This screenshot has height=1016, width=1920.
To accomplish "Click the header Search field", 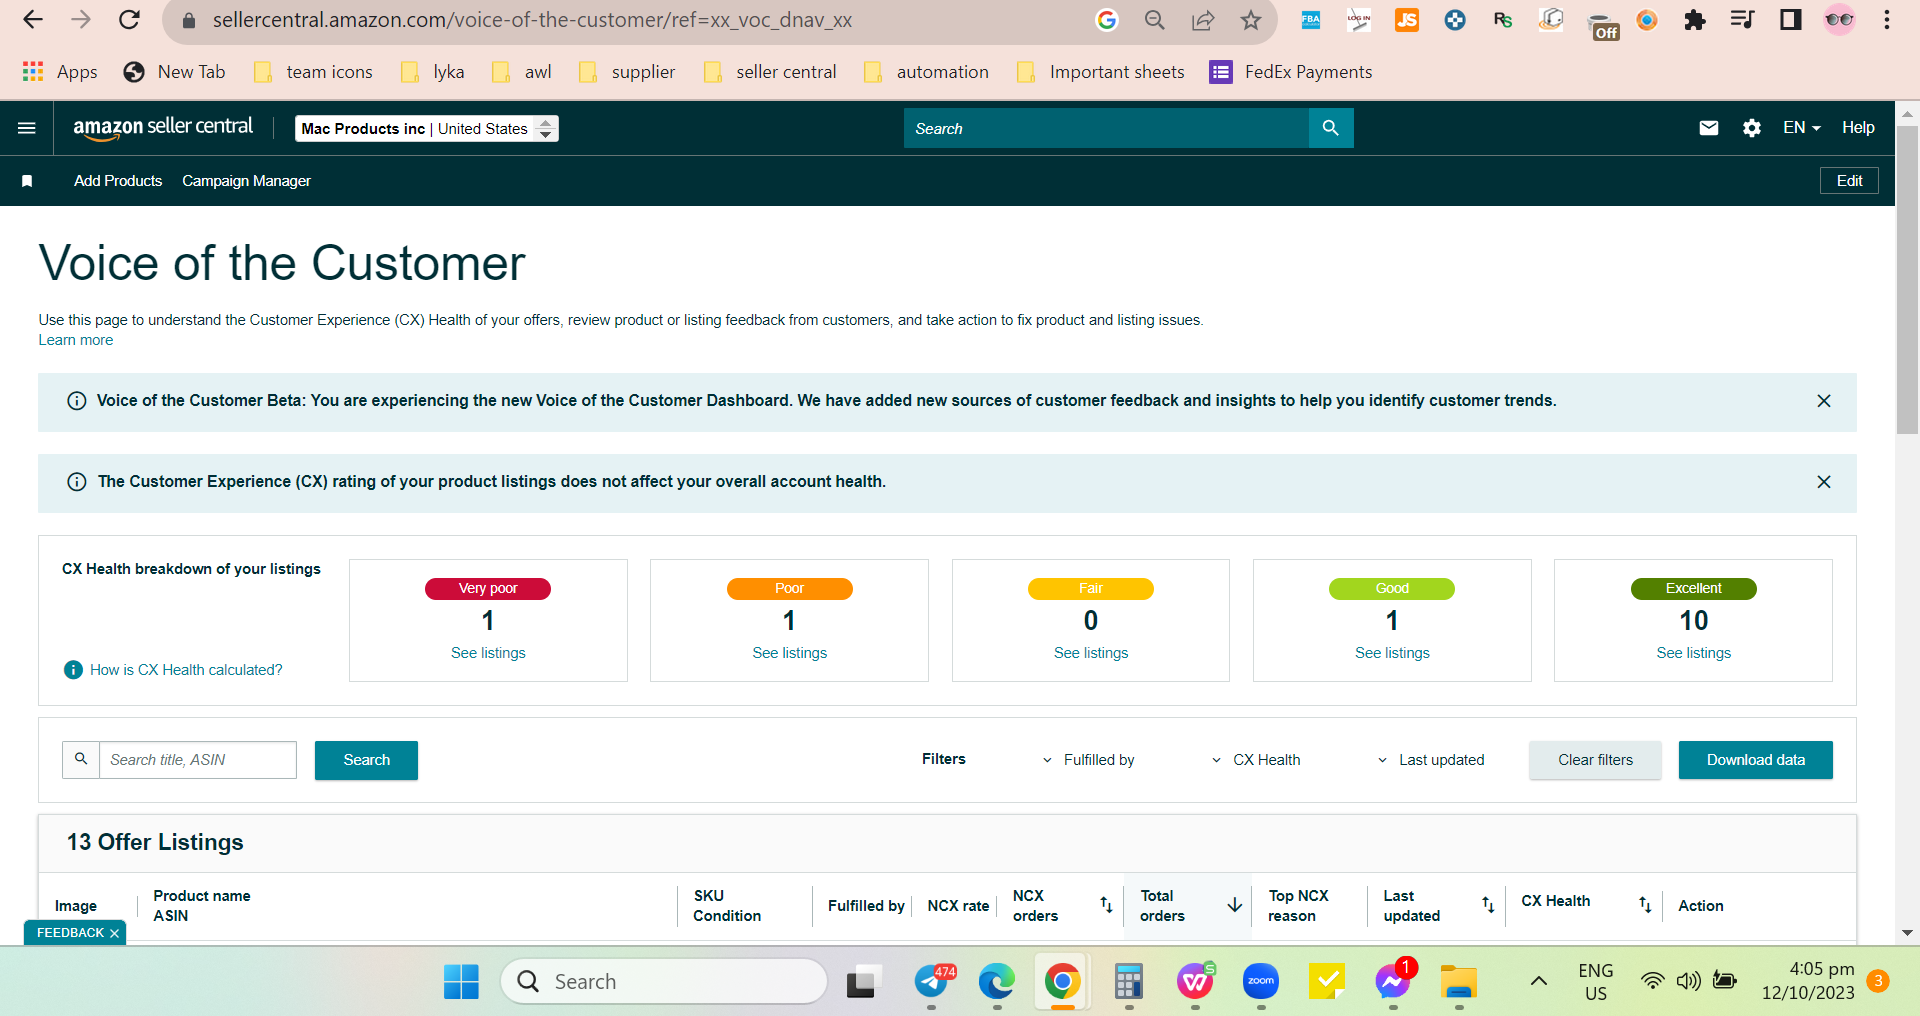I will (1106, 128).
